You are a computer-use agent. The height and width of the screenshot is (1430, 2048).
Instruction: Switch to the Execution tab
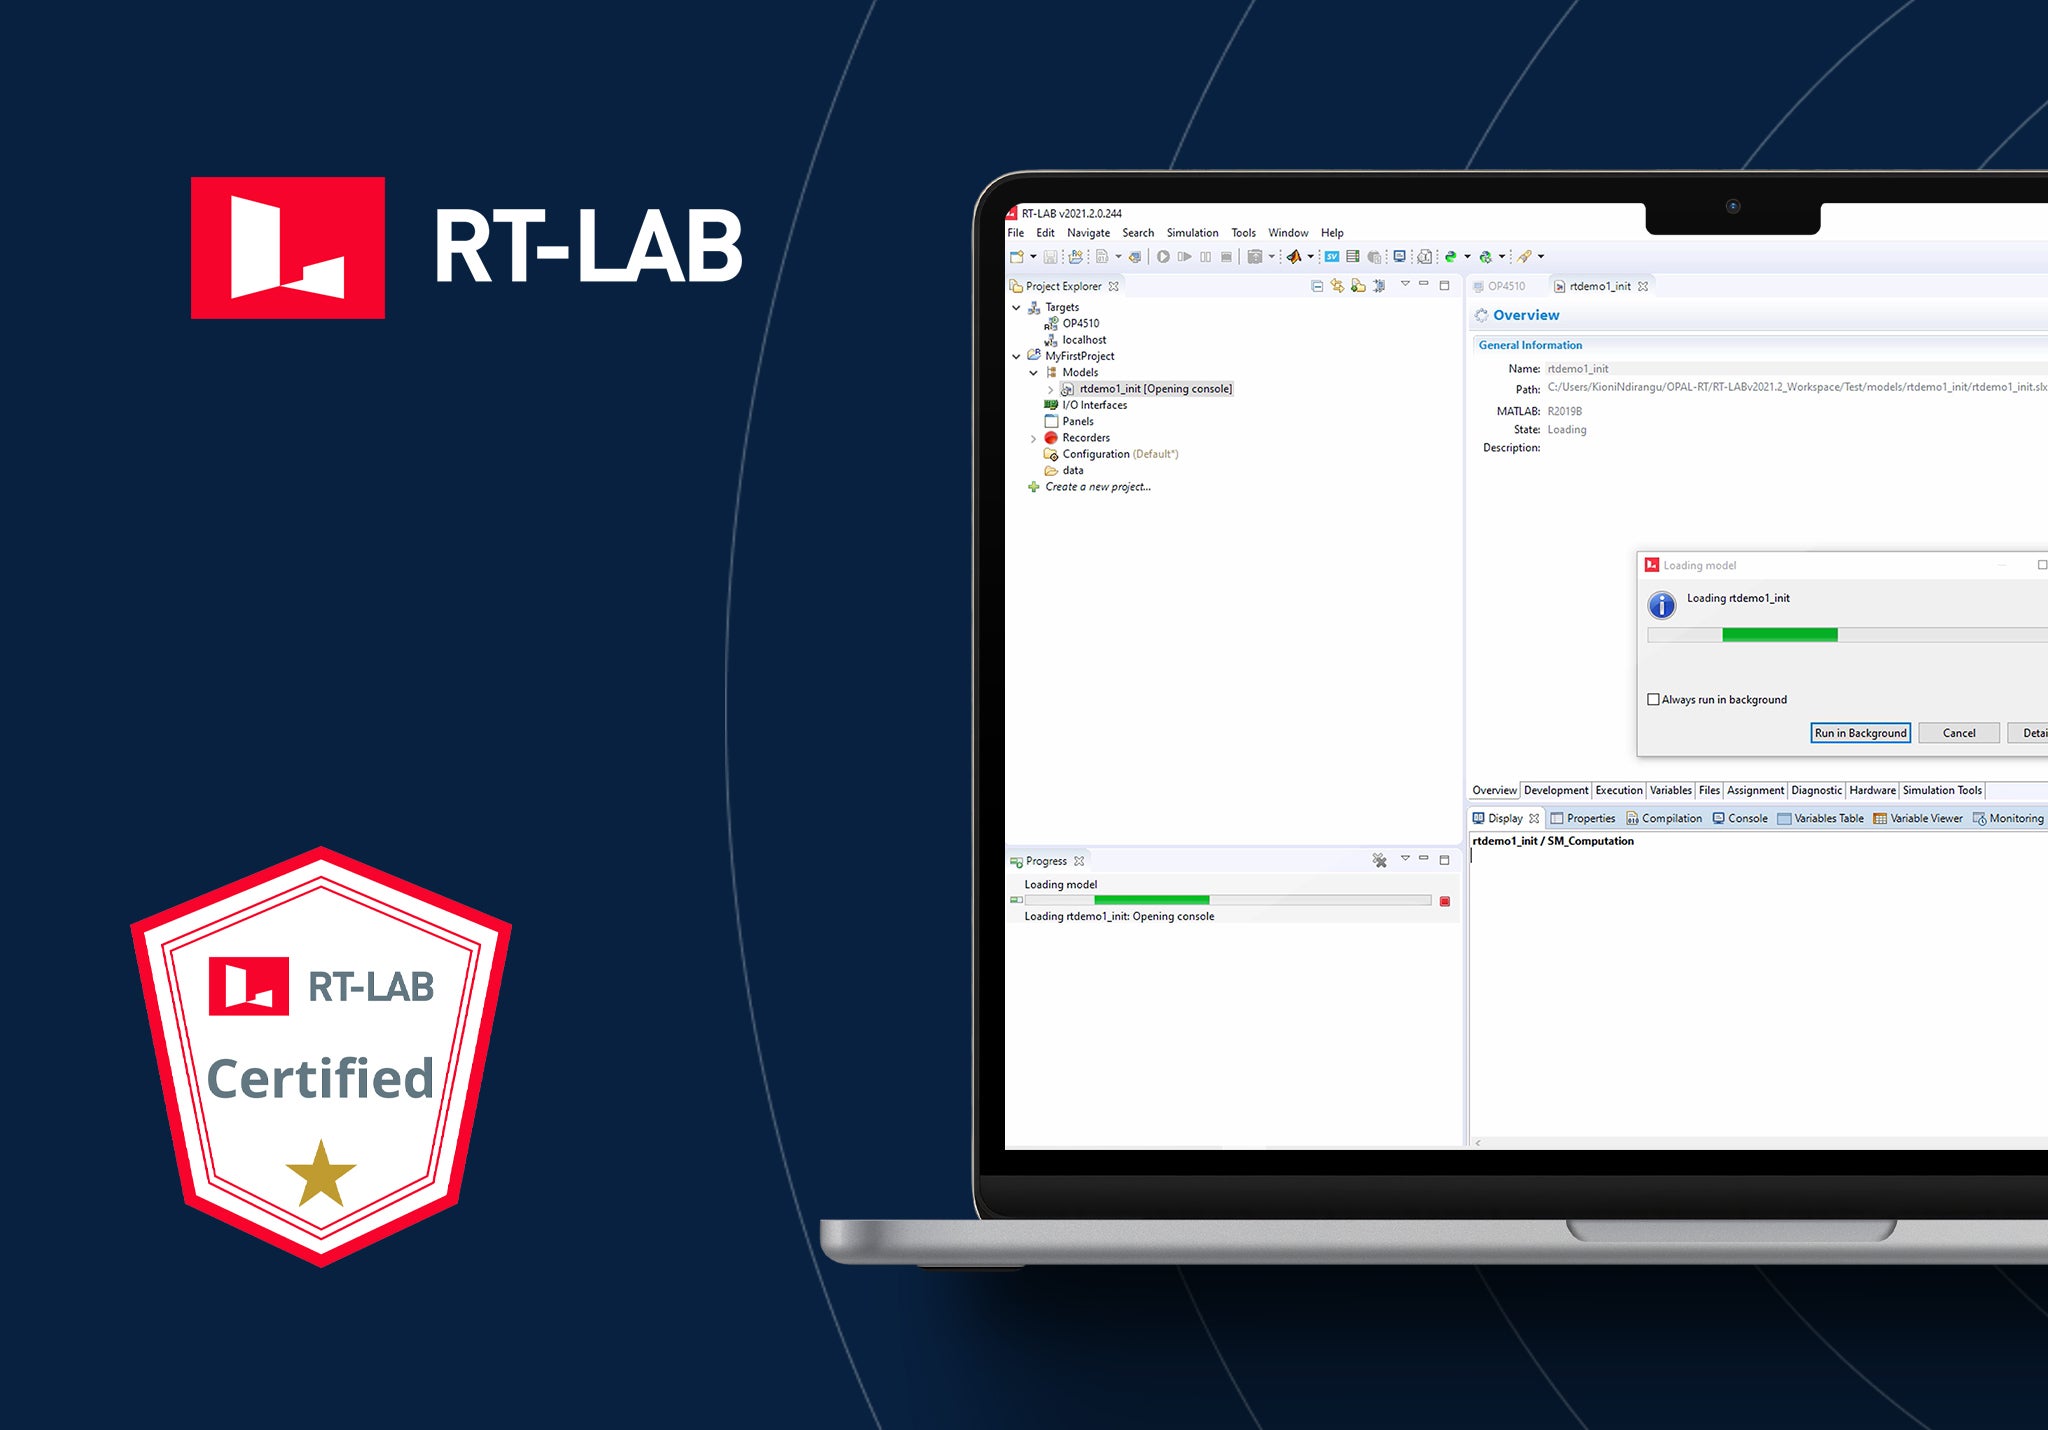coord(1619,790)
